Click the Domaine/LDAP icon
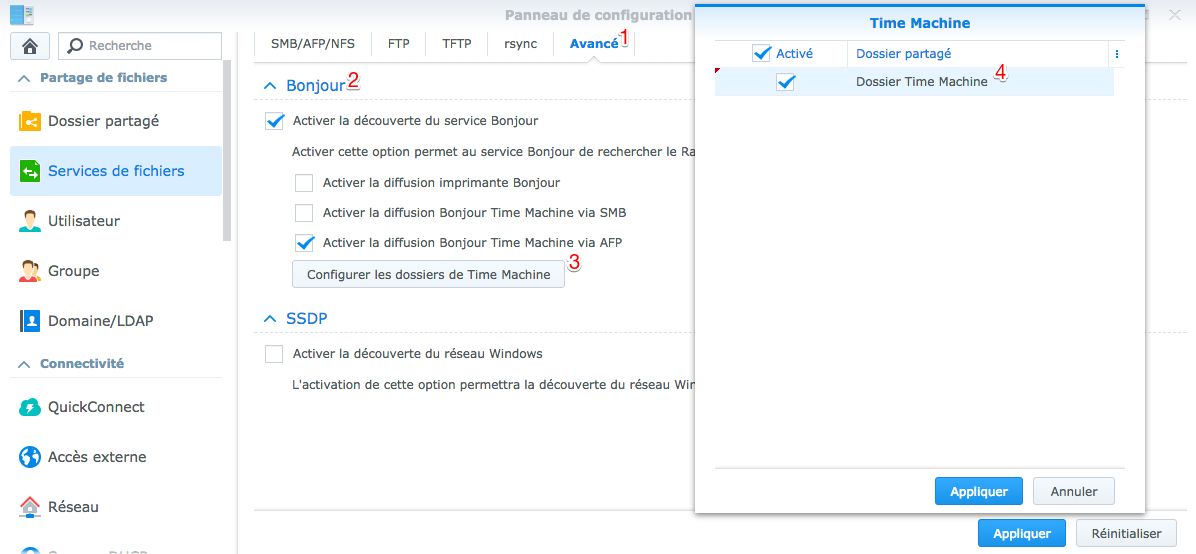This screenshot has height=554, width=1196. (30, 321)
